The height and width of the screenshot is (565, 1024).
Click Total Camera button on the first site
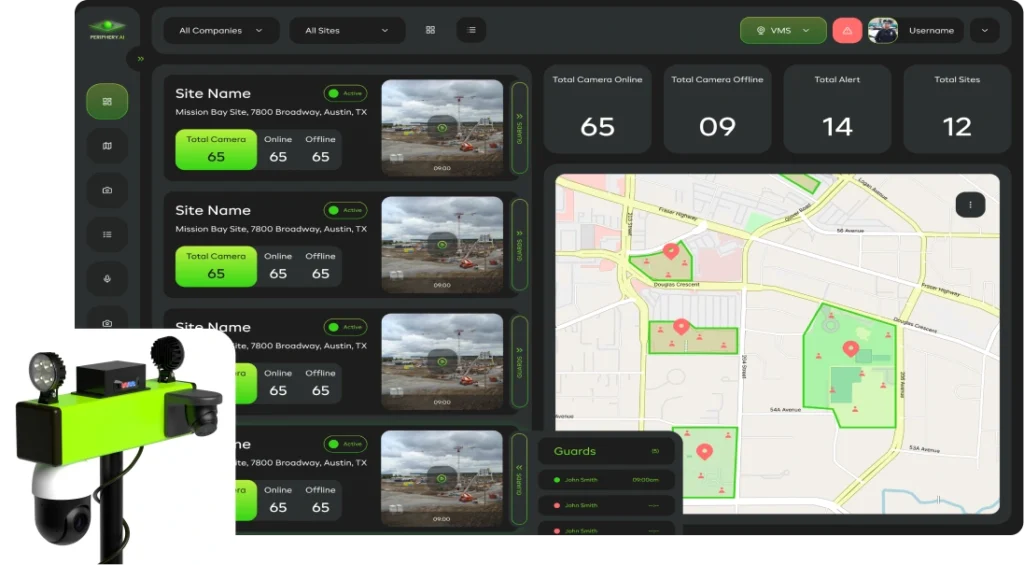(216, 149)
